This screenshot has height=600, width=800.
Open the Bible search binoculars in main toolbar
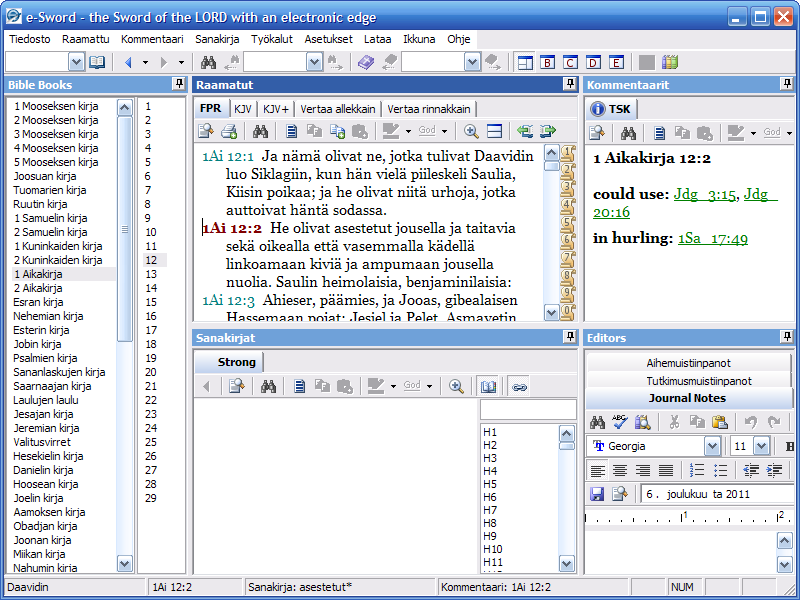pyautogui.click(x=208, y=63)
